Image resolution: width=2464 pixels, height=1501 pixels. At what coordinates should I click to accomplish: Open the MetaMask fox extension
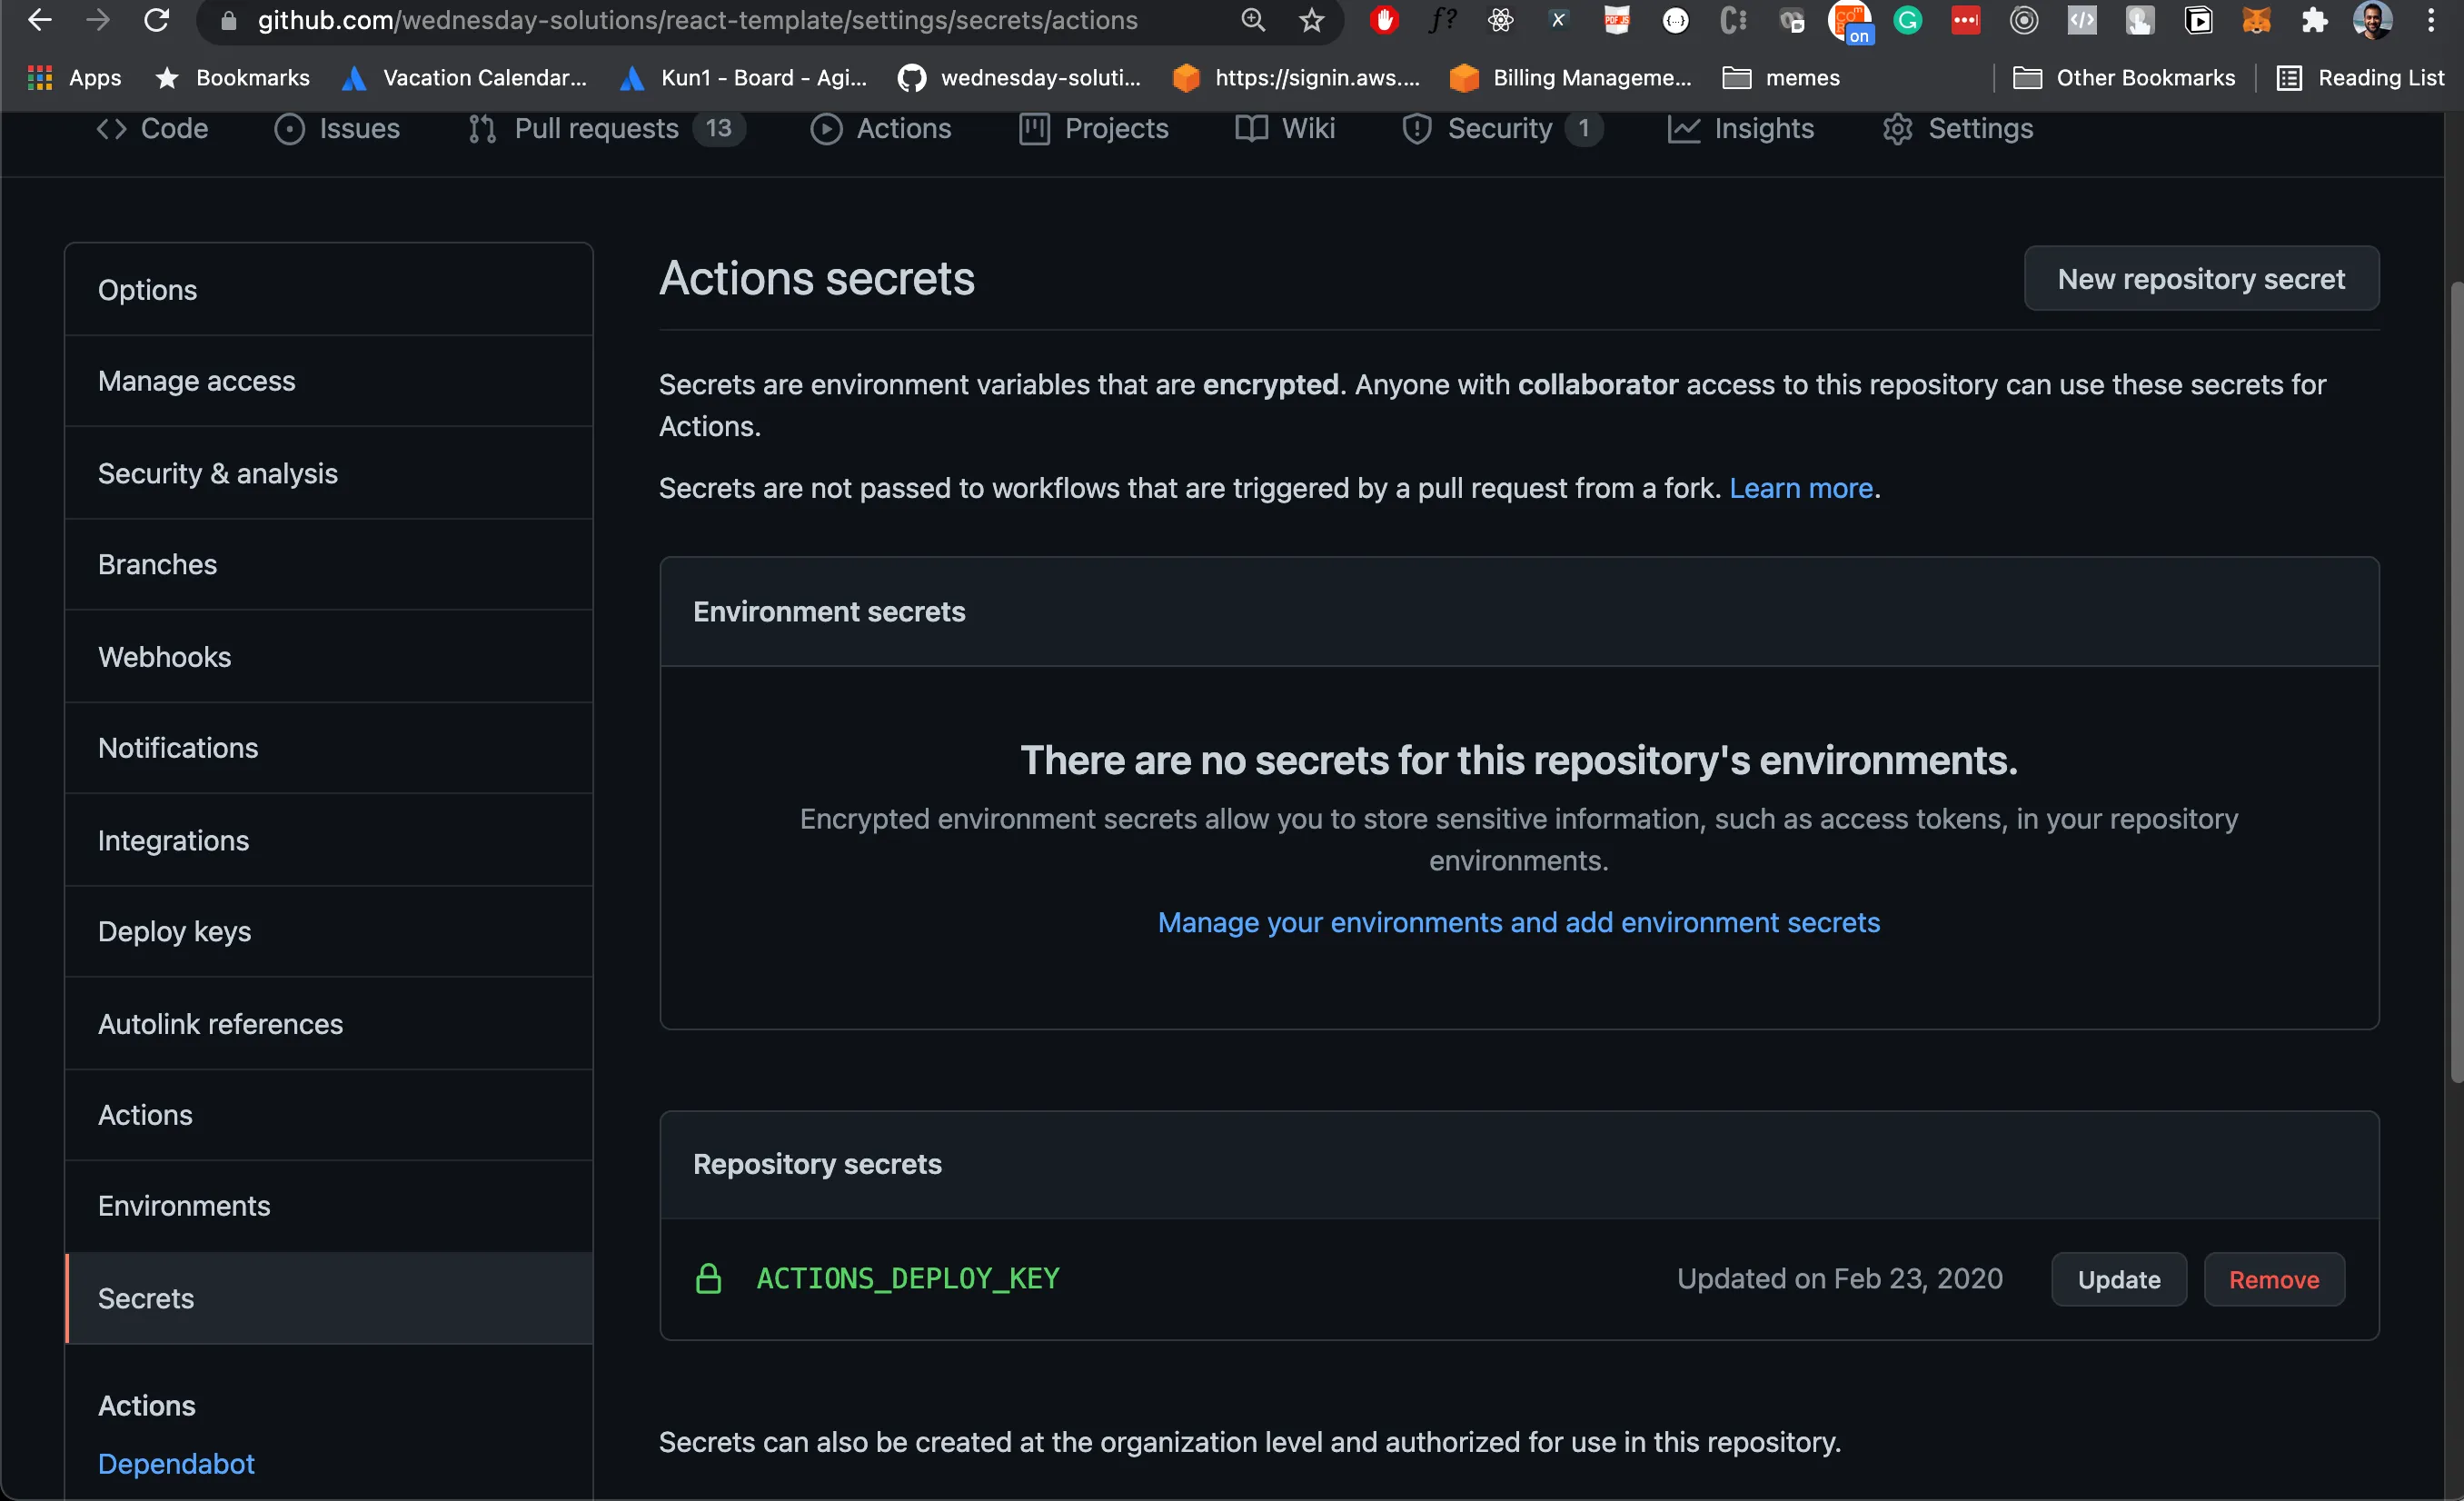point(2256,20)
